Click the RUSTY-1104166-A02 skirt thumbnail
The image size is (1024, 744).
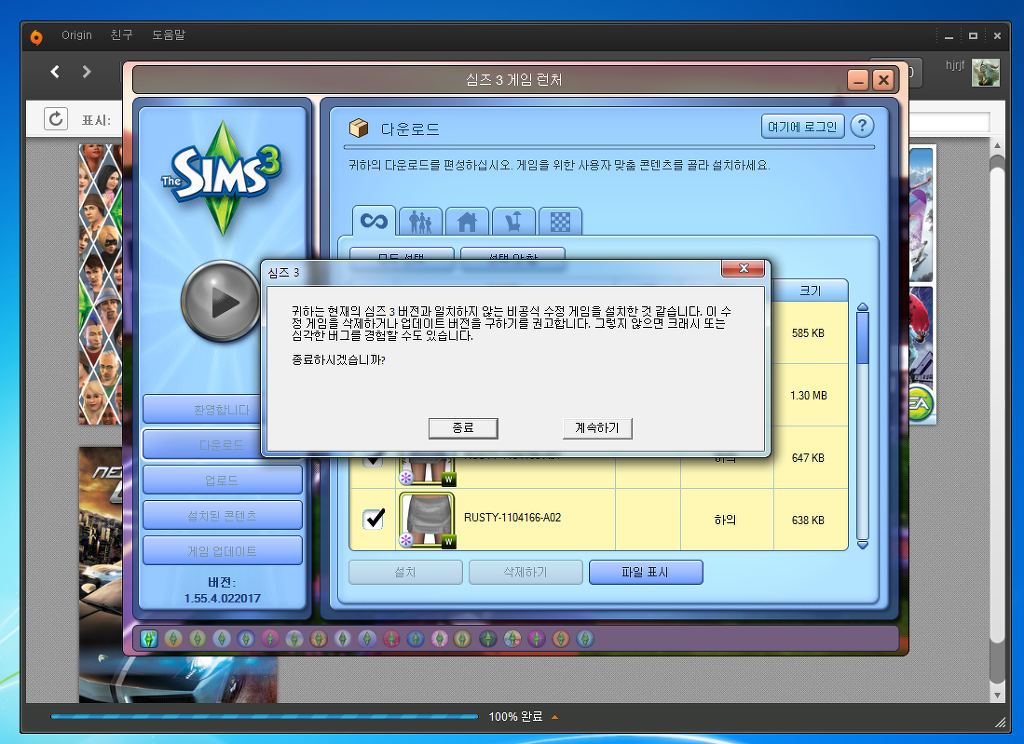click(x=427, y=520)
